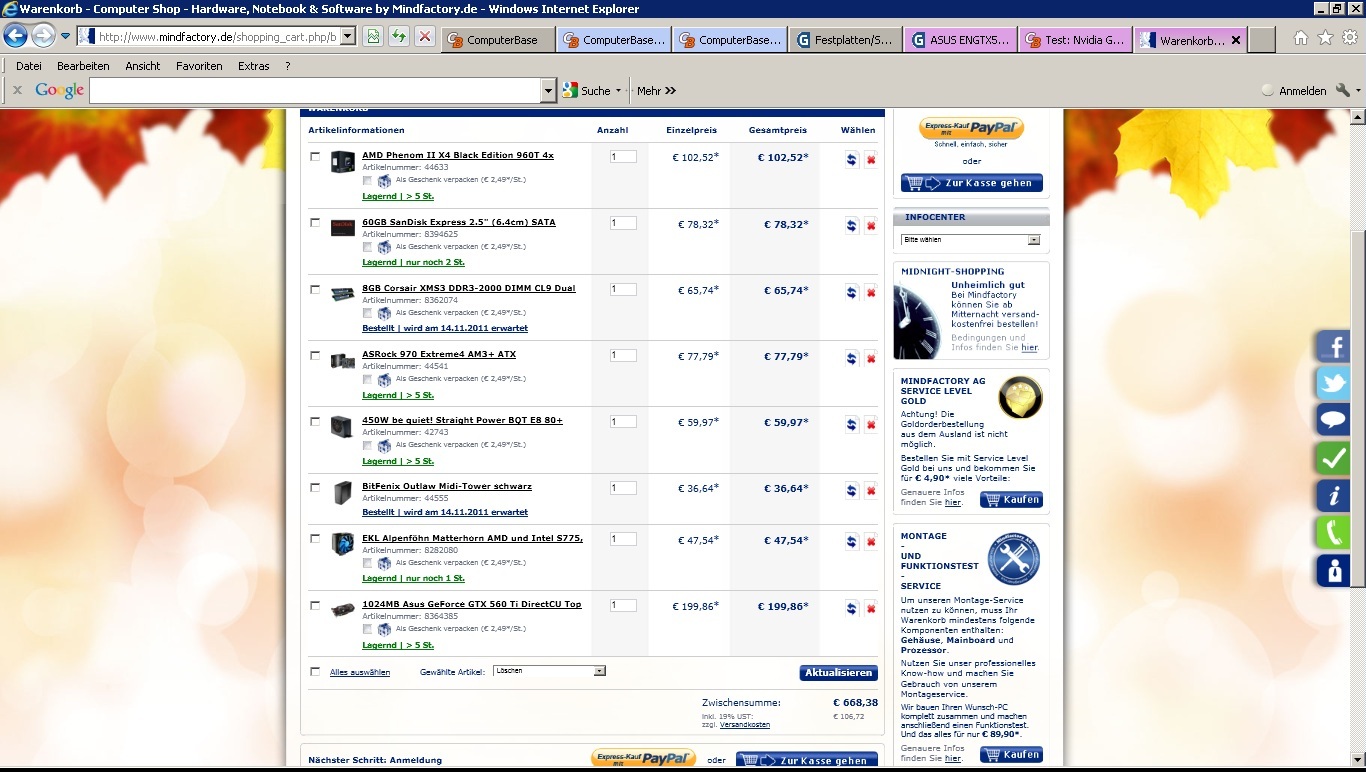The height and width of the screenshot is (772, 1366).
Task: Open the Bearbeiten menu
Action: [x=83, y=66]
